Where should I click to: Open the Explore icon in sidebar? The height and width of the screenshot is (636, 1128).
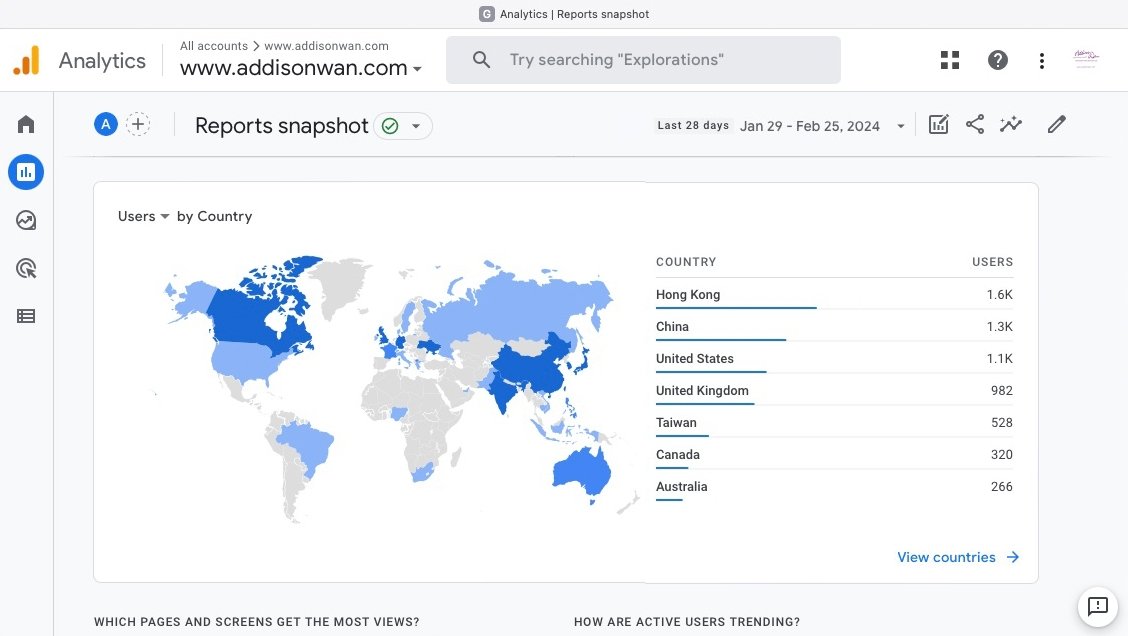26,220
